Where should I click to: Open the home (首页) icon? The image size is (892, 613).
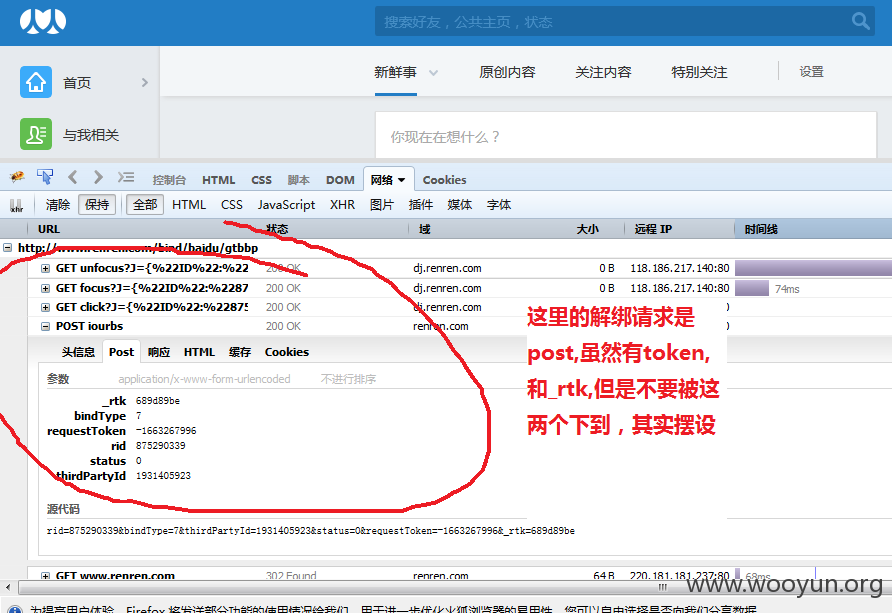(36, 82)
